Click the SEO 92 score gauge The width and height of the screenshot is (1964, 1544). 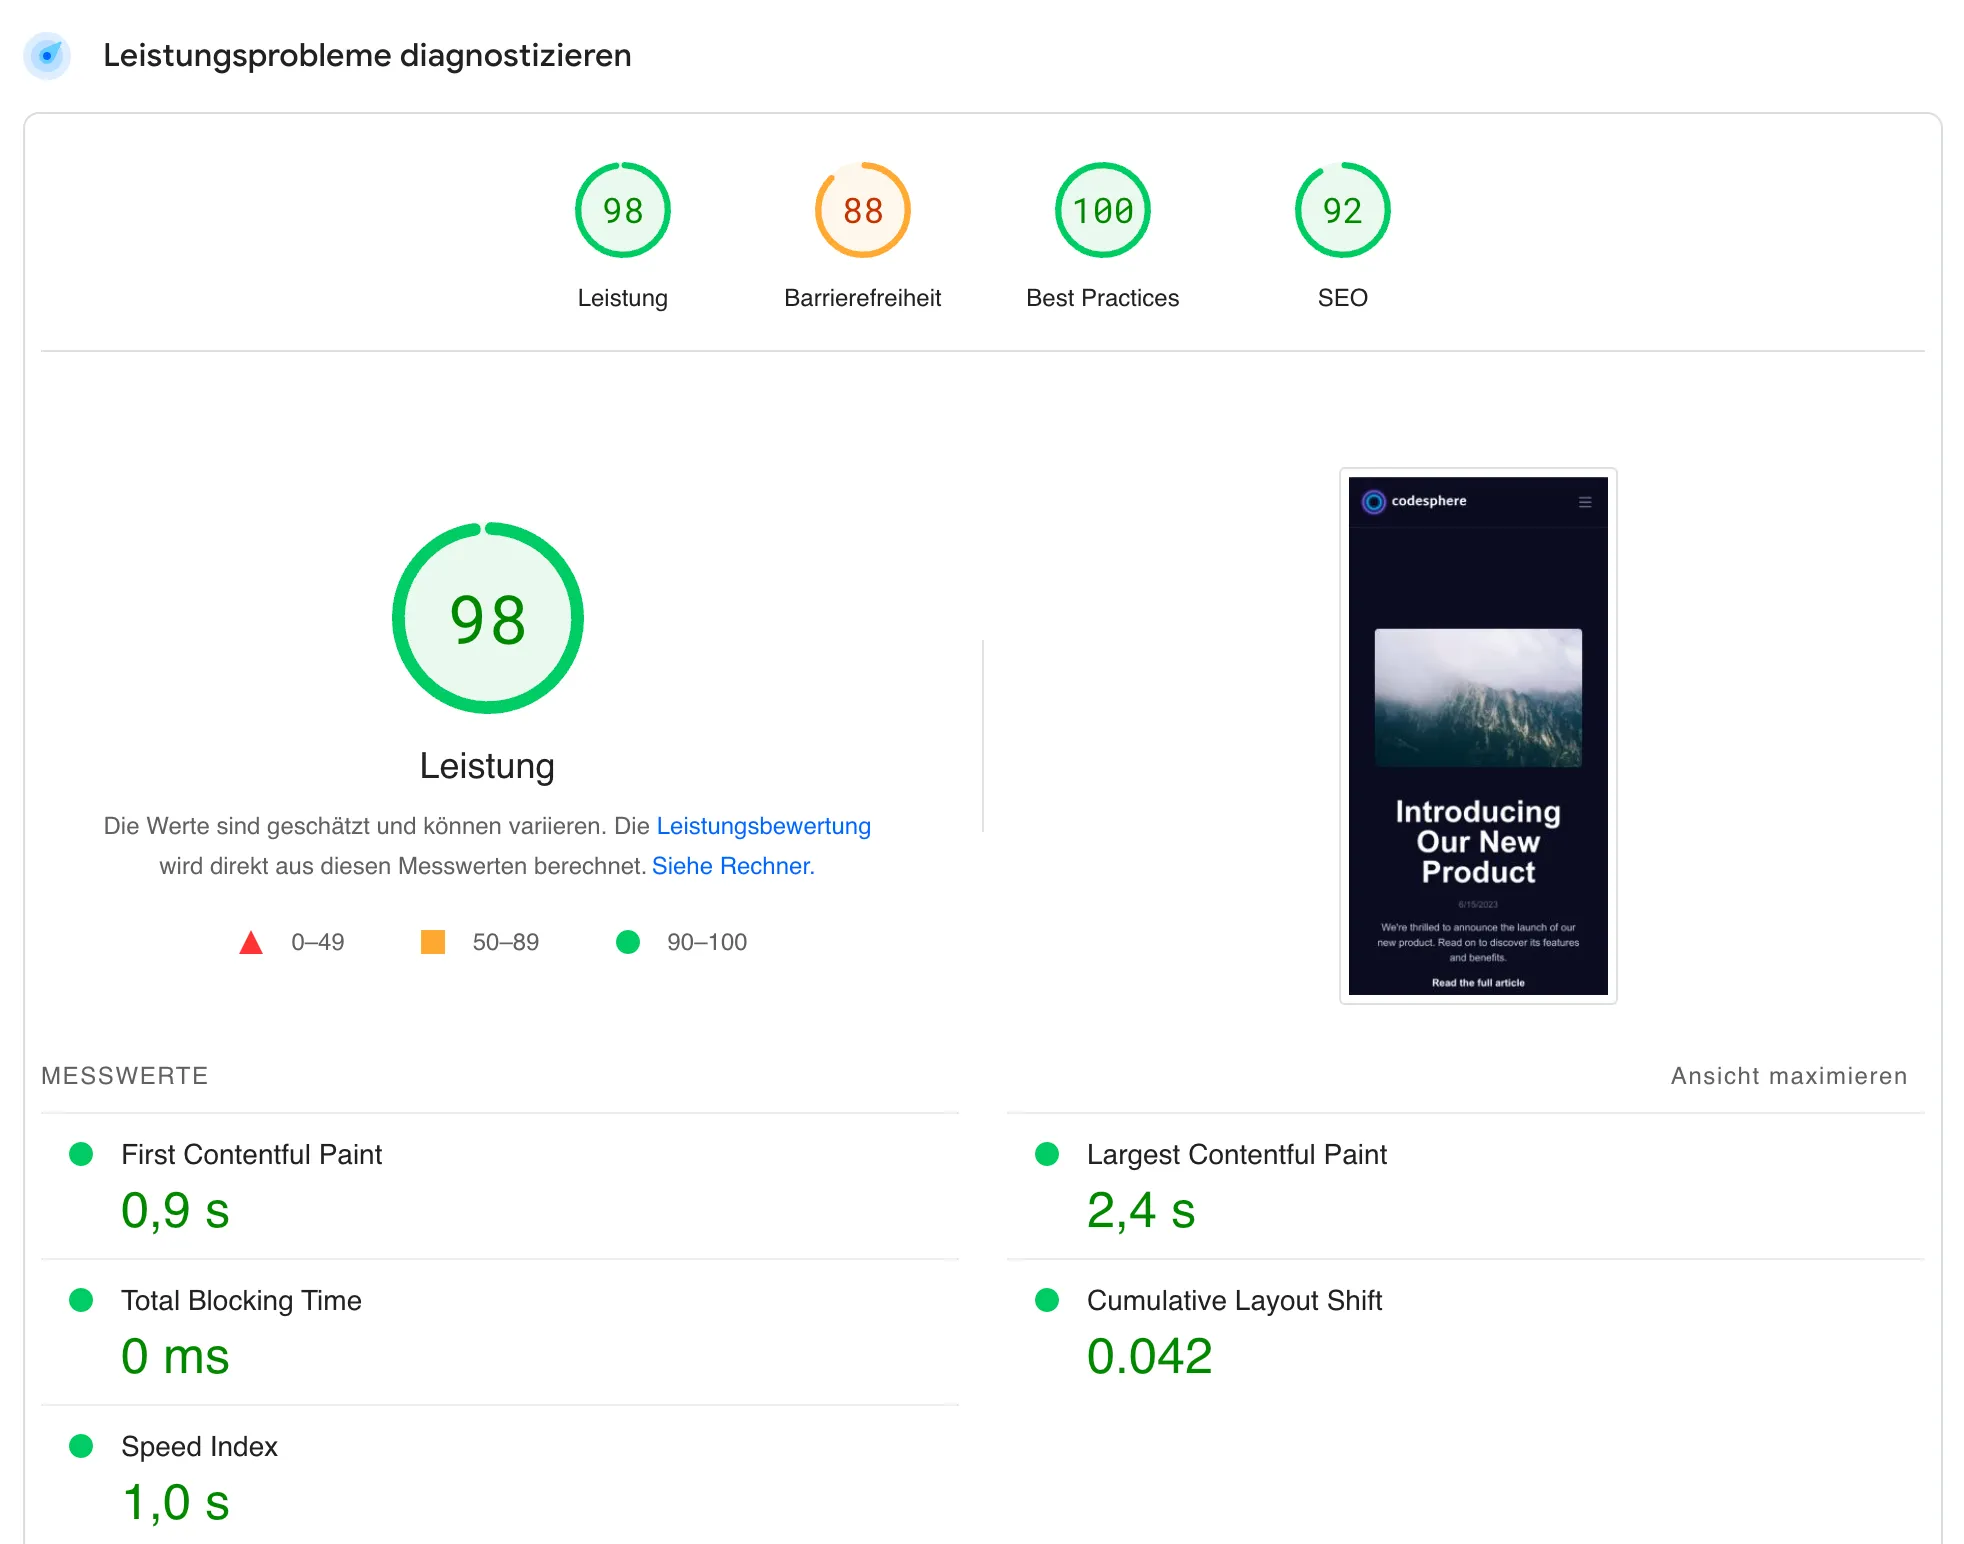click(x=1342, y=210)
